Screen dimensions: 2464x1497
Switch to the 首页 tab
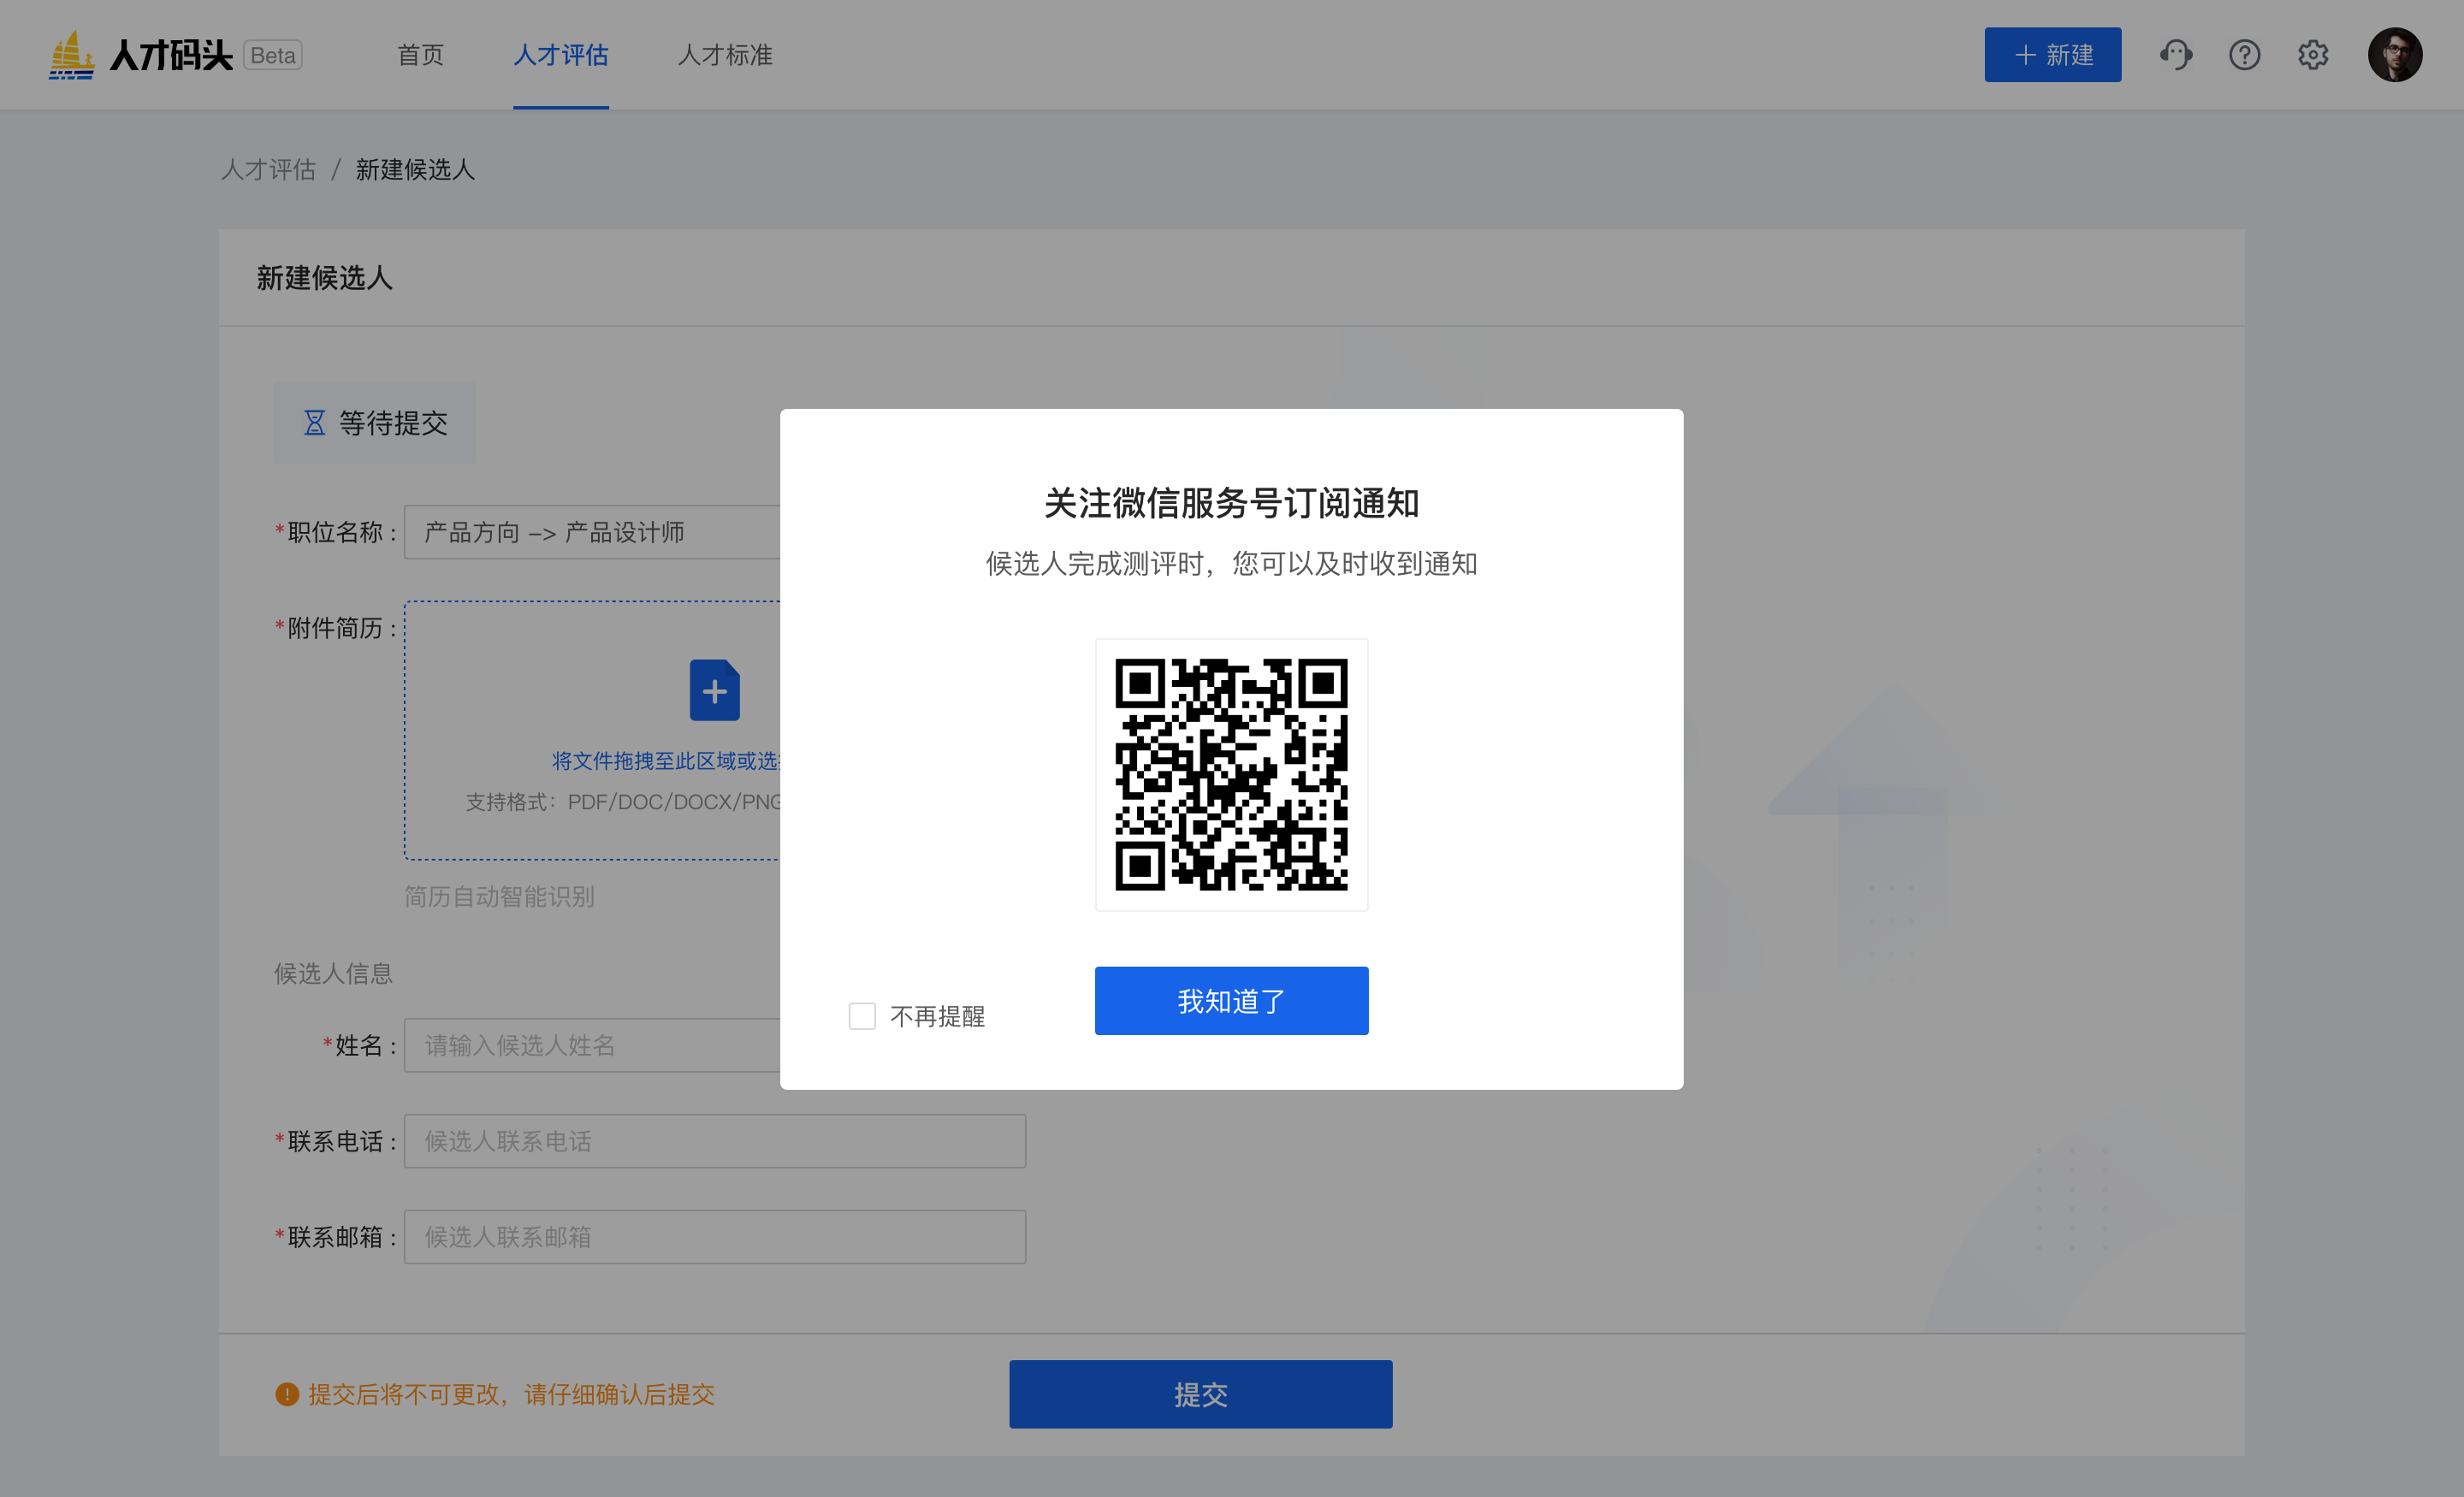(x=420, y=55)
